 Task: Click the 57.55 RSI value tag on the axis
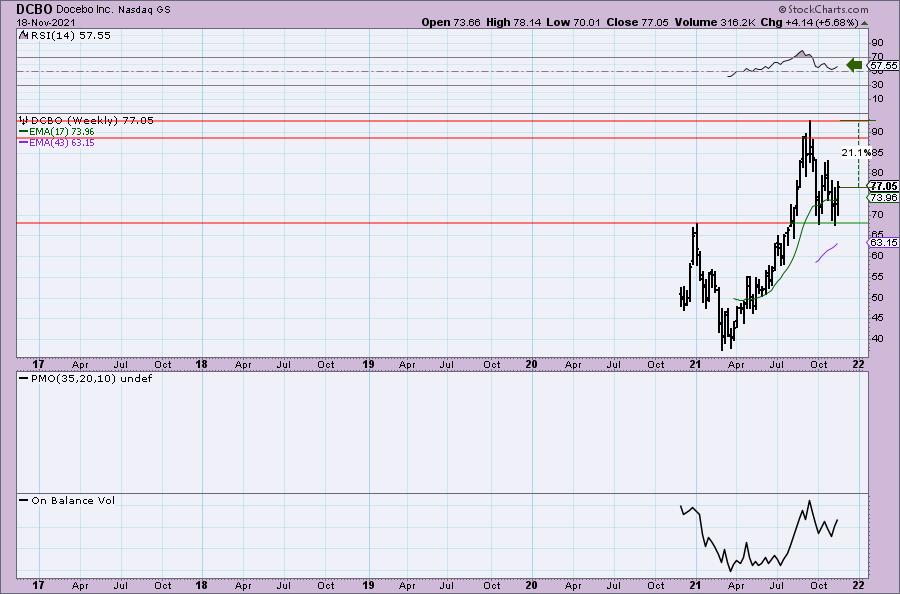click(883, 66)
